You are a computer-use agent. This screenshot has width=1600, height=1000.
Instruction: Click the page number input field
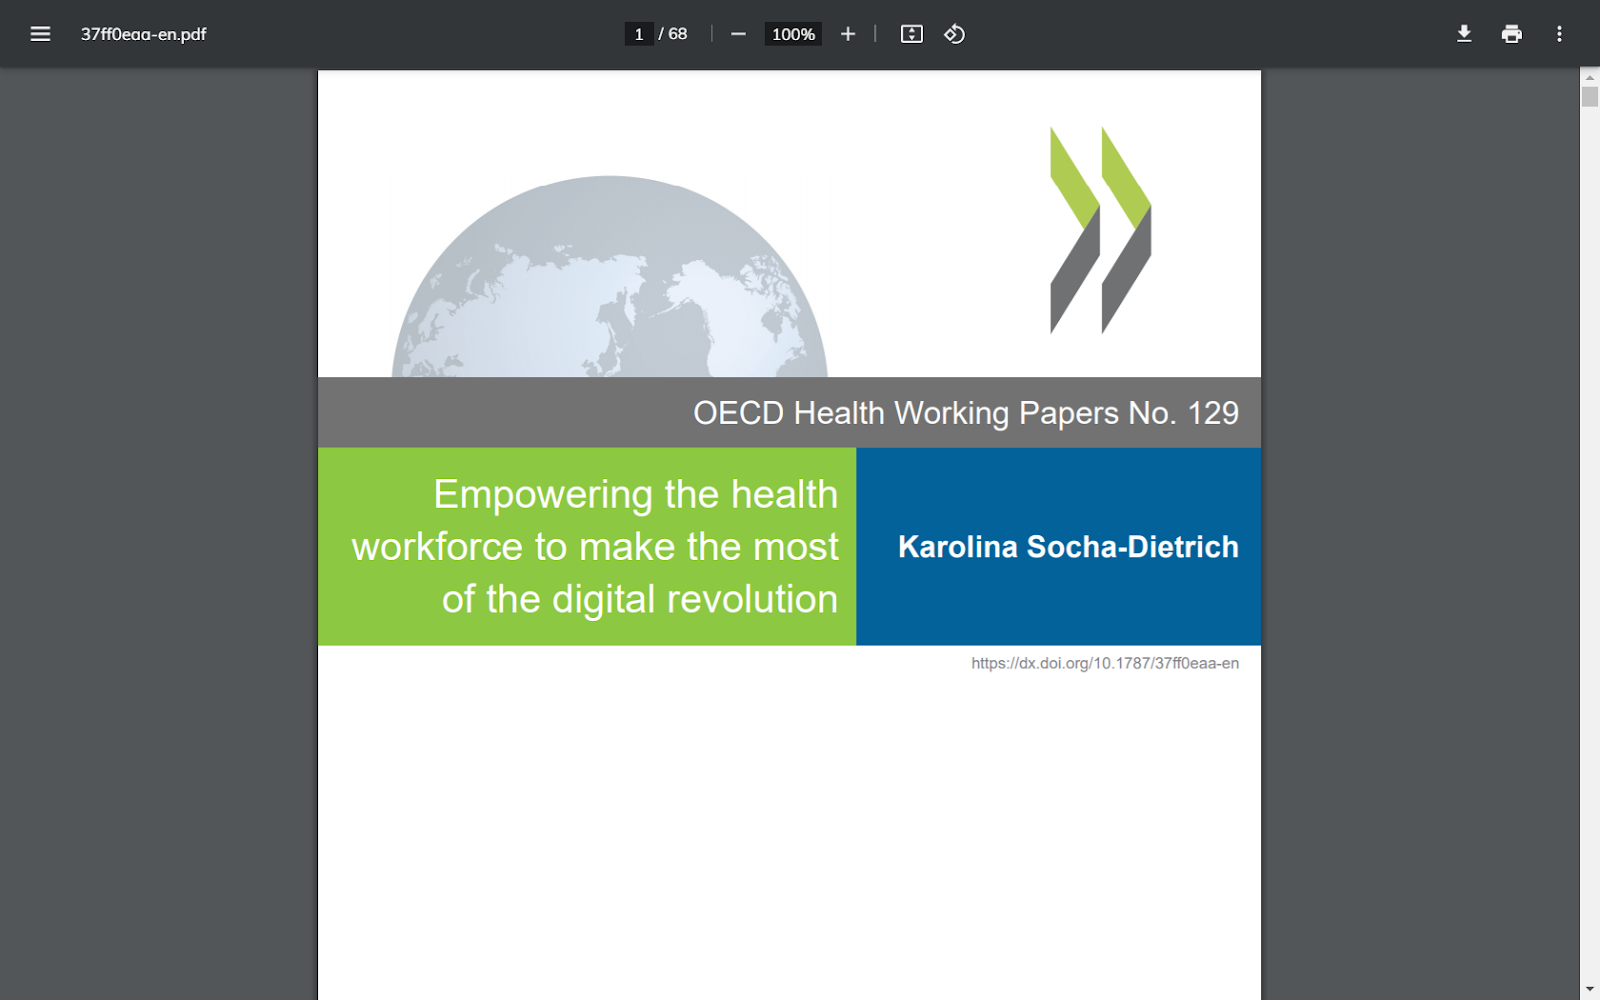(639, 34)
